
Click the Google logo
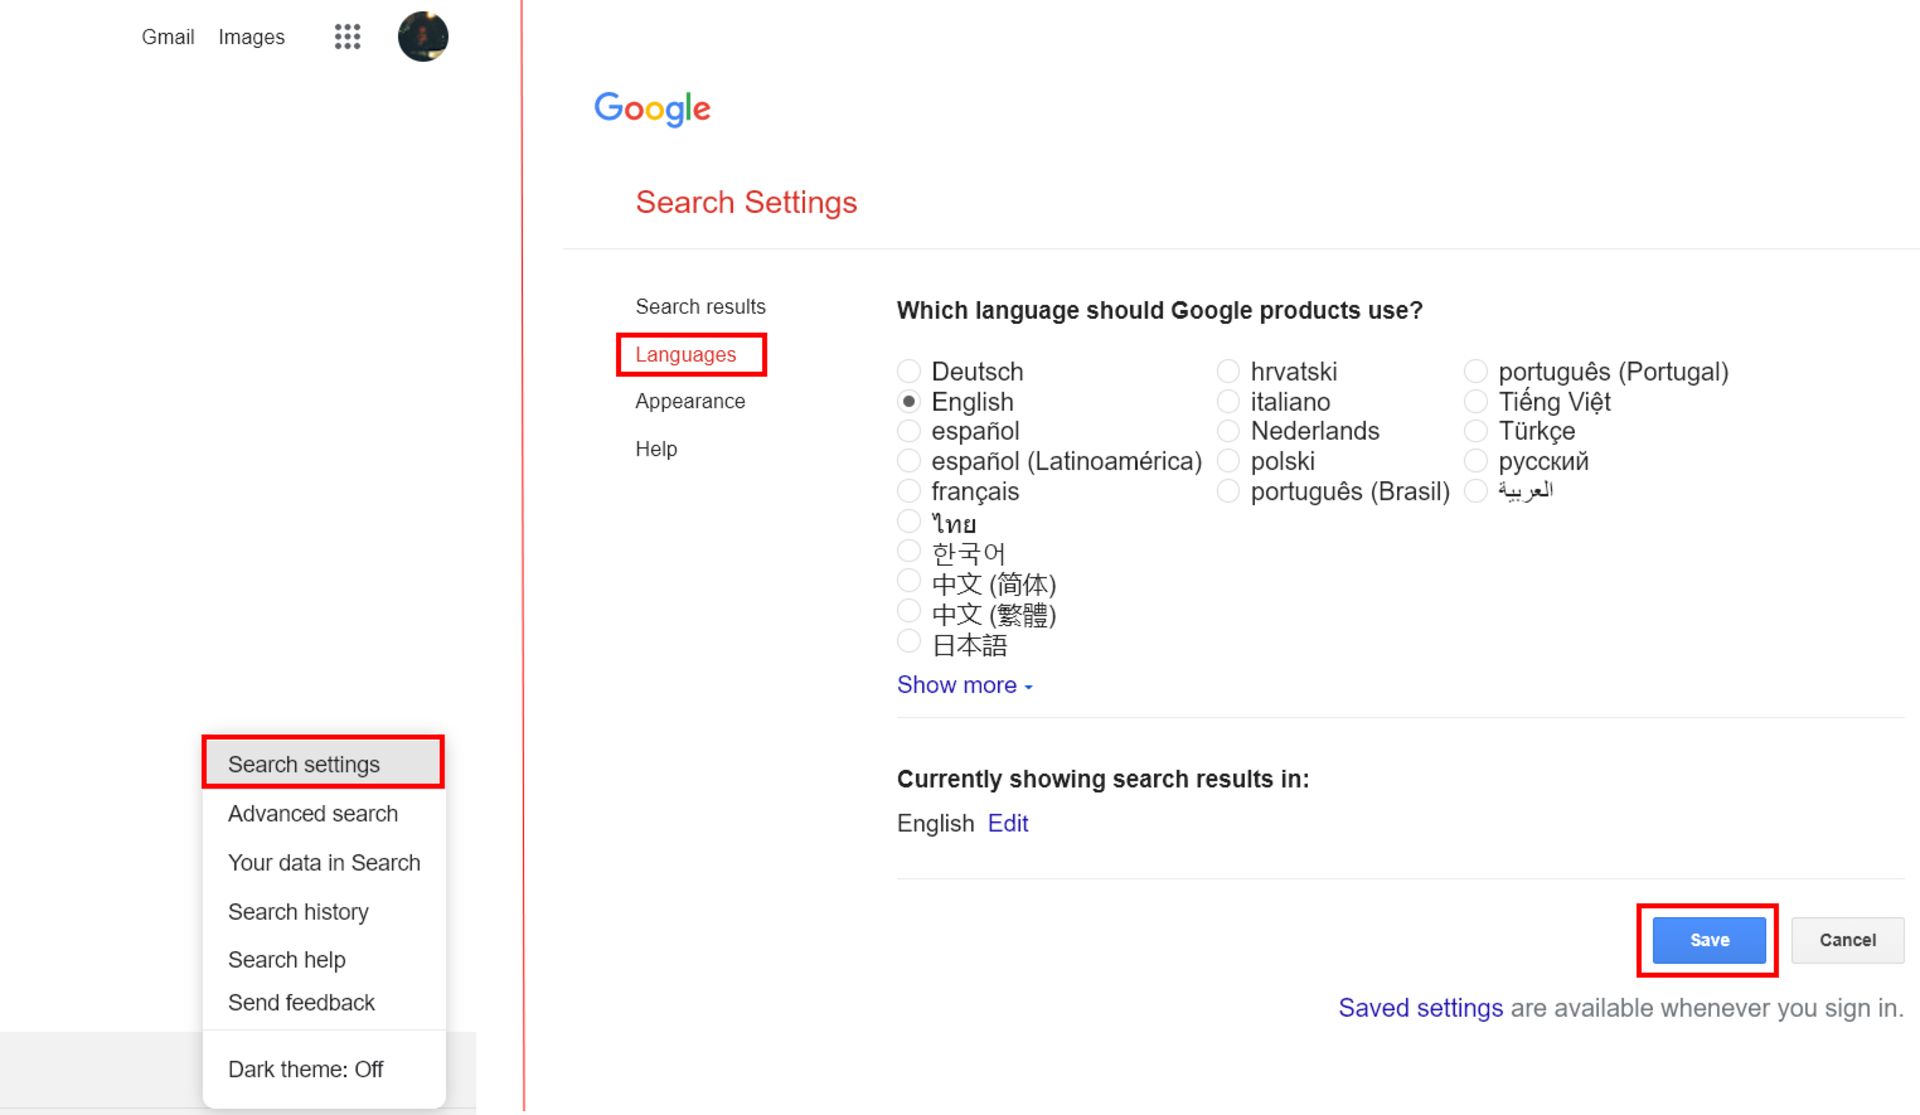(x=652, y=108)
